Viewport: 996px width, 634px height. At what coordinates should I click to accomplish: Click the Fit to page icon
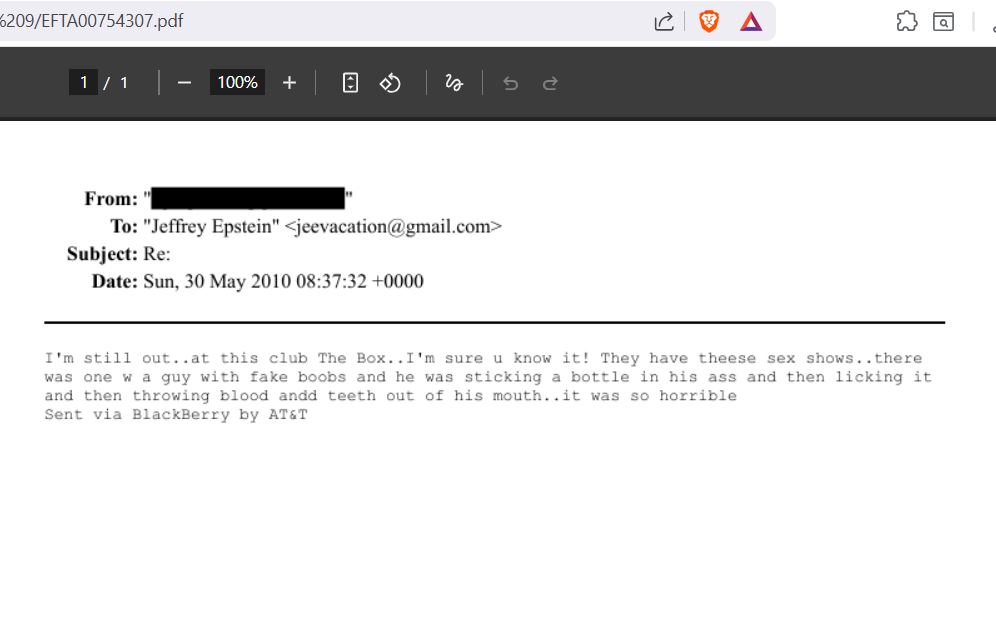[x=350, y=83]
